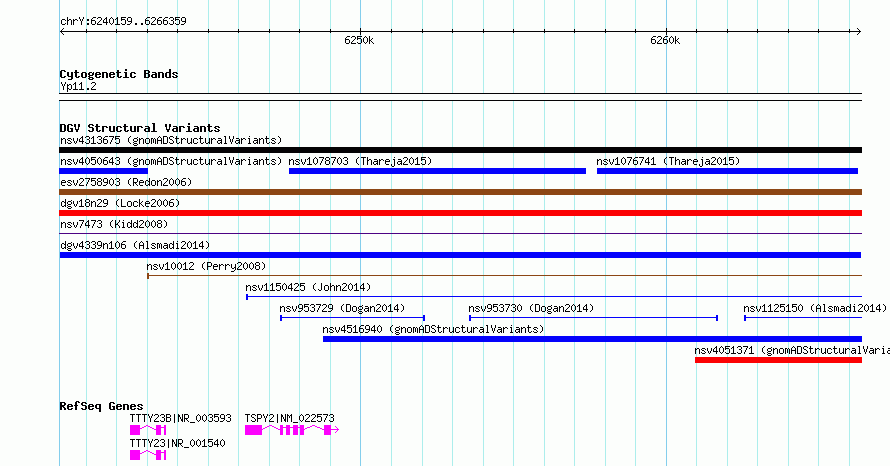The image size is (890, 466).
Task: Click the black nsv4313675 variant bar
Action: coord(460,150)
